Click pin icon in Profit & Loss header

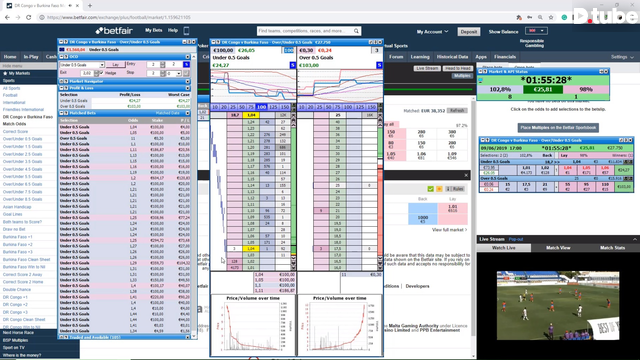66,88
